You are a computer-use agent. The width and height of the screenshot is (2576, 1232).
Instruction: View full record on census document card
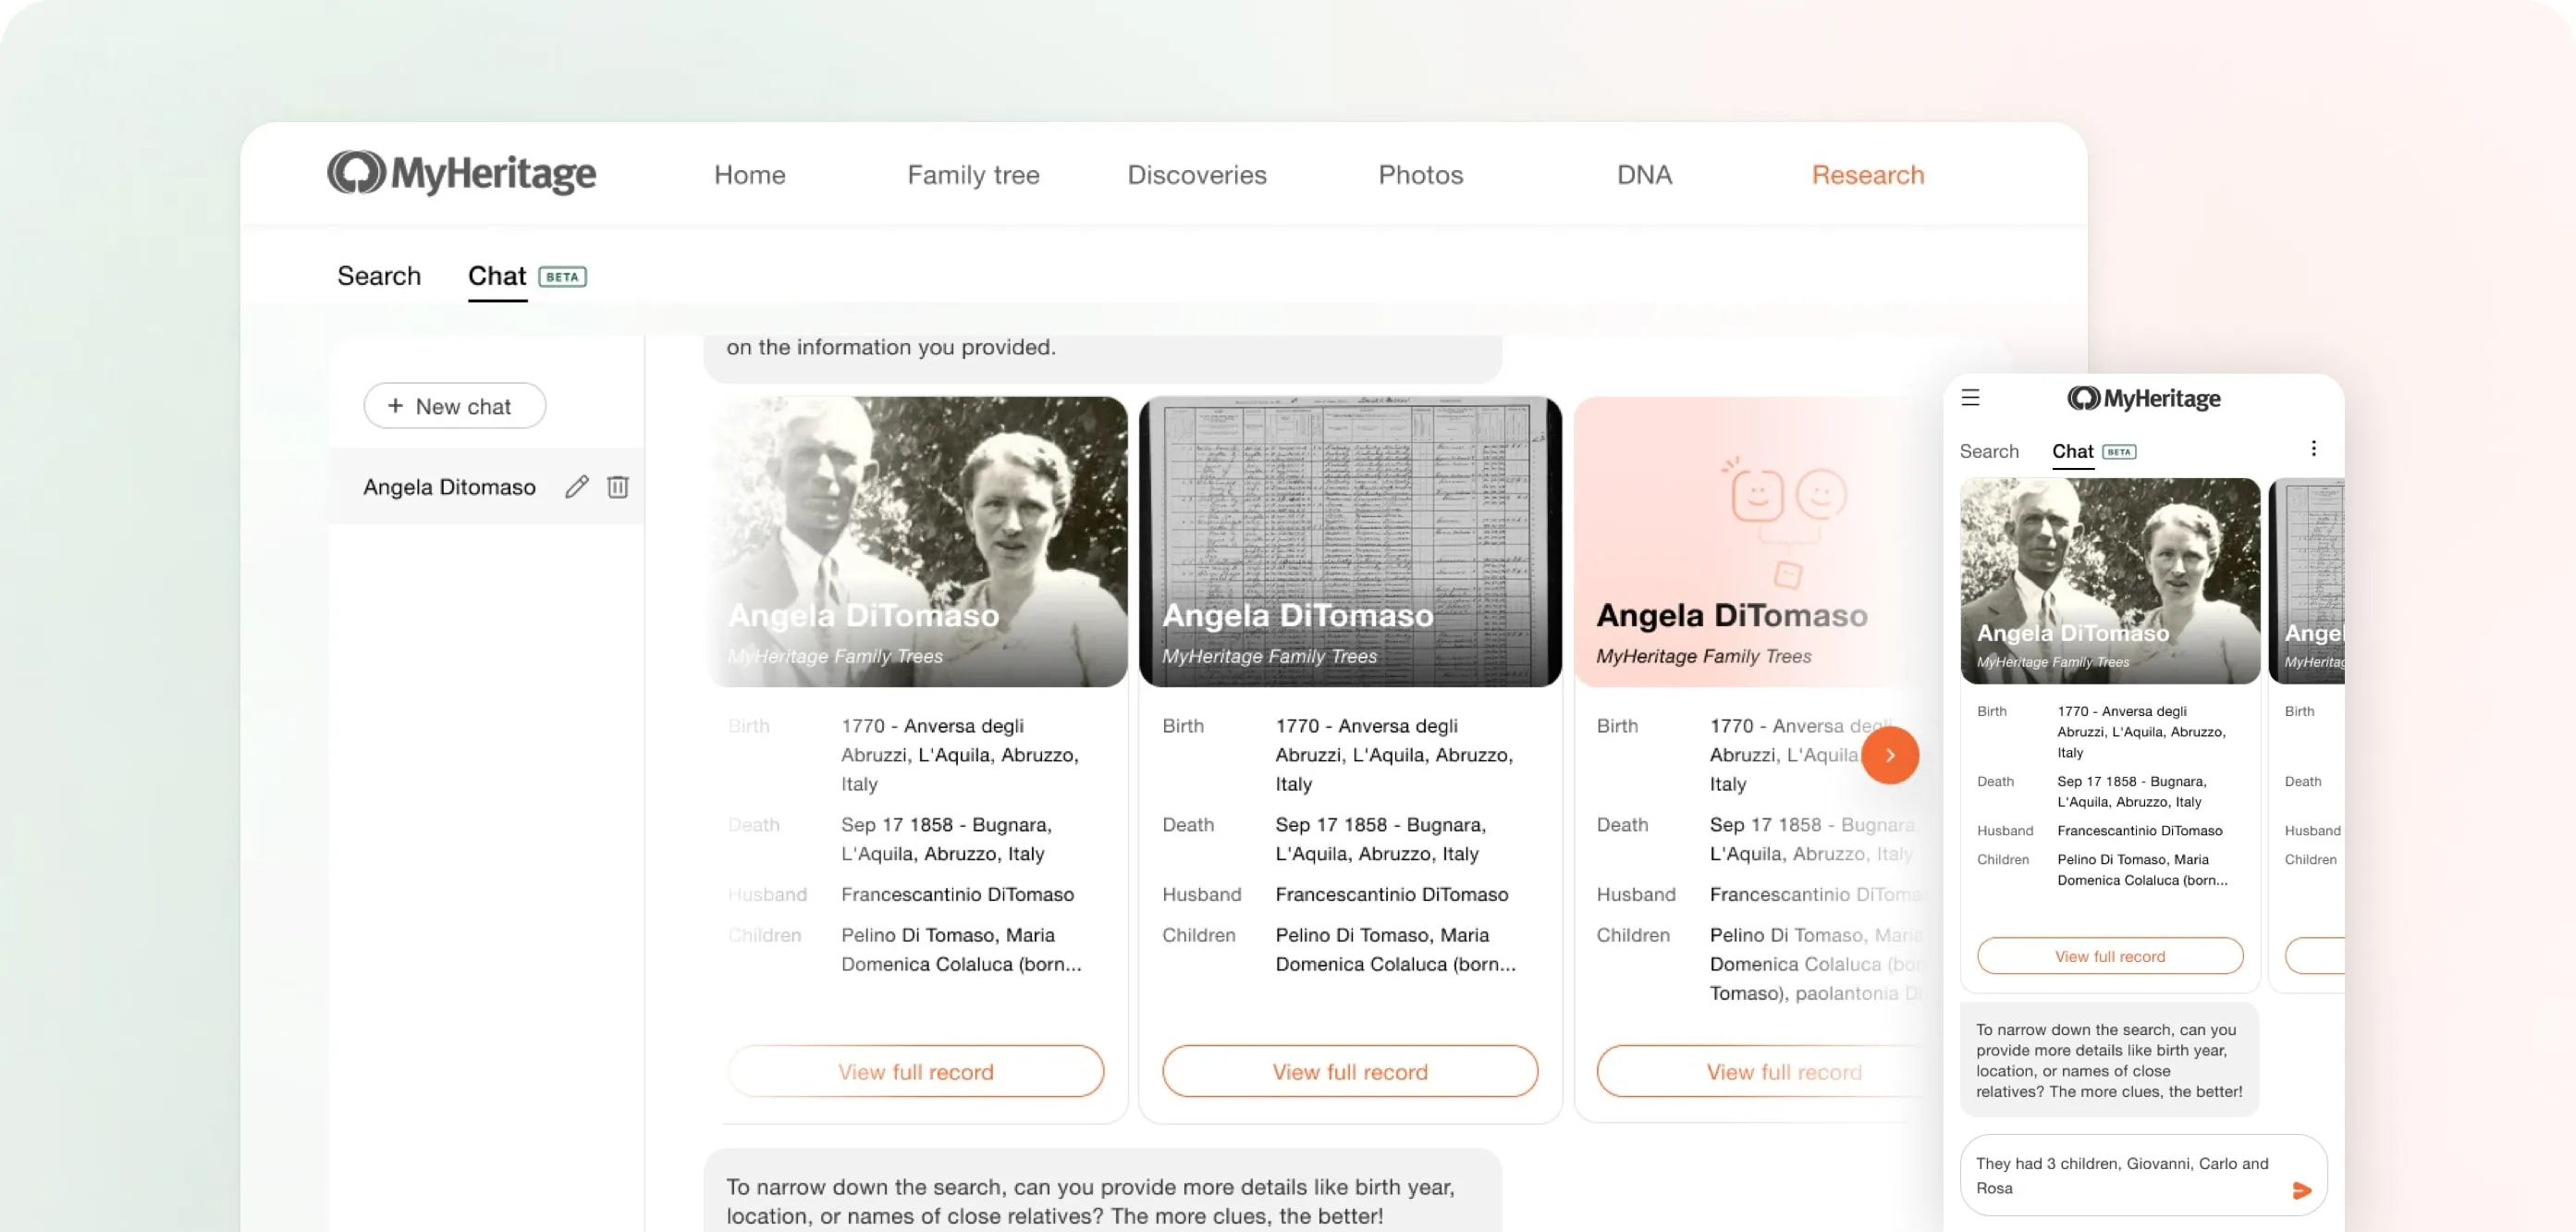point(1349,1072)
